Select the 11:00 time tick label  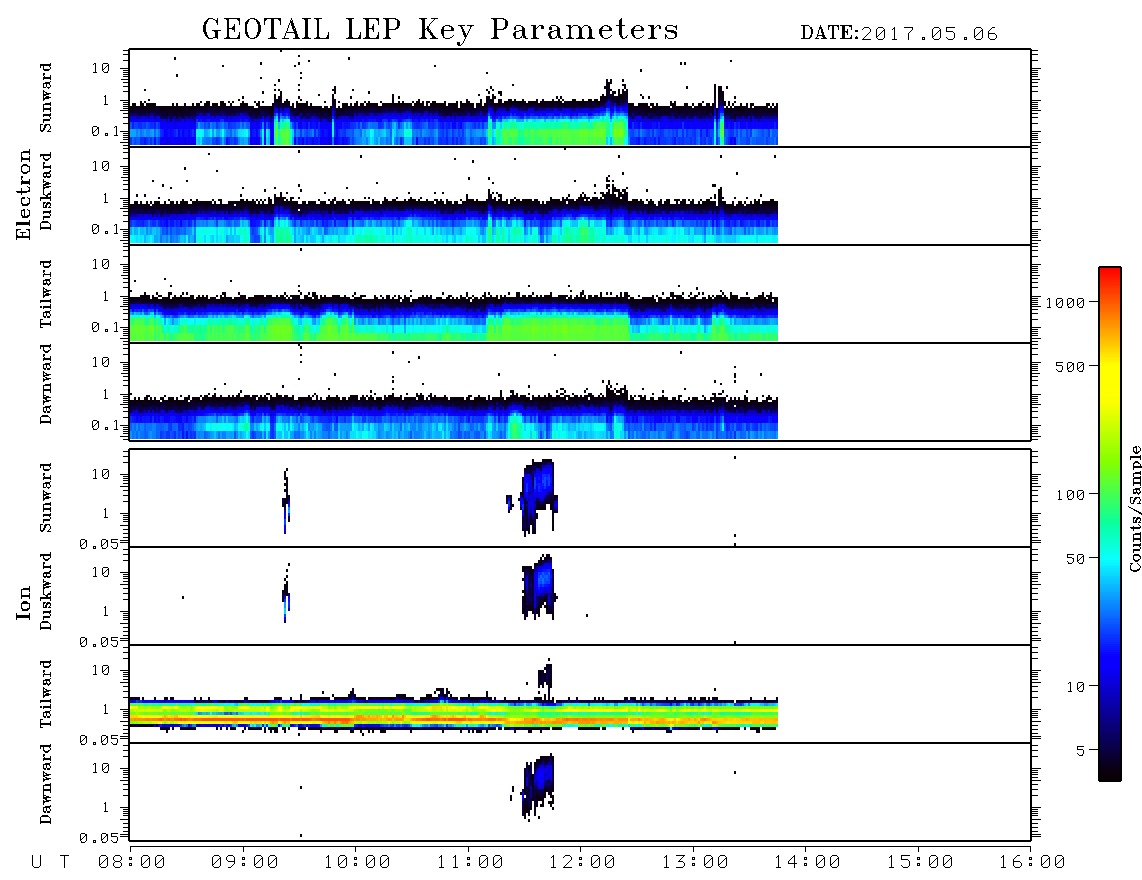(470, 863)
